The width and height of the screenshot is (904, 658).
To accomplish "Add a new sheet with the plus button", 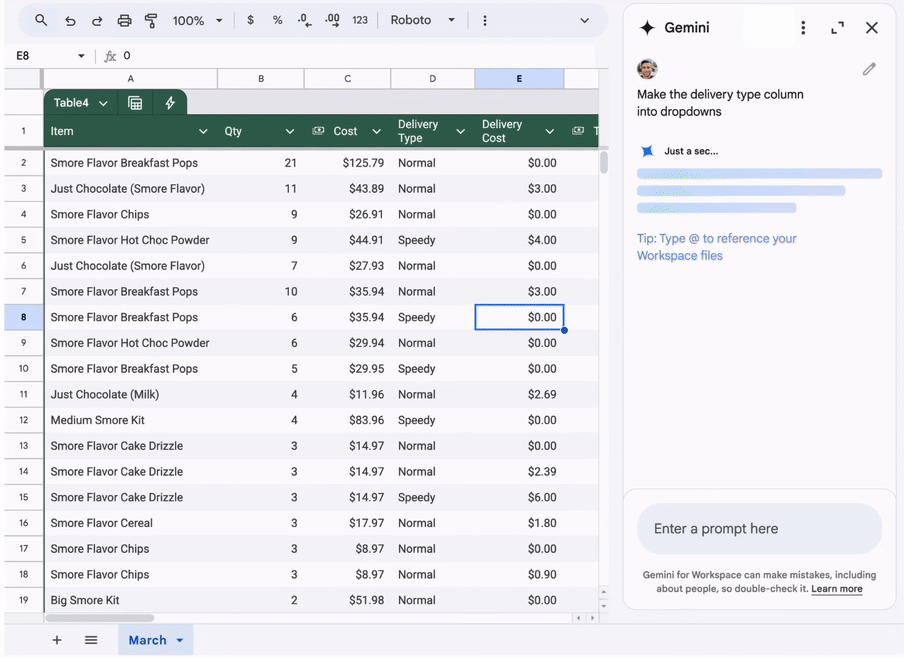I will (57, 640).
